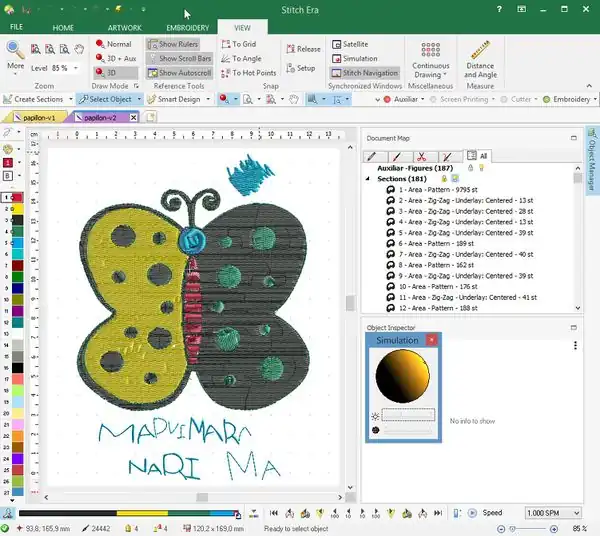The image size is (600, 536).
Task: Click the Snap To Grid button
Action: [x=239, y=44]
